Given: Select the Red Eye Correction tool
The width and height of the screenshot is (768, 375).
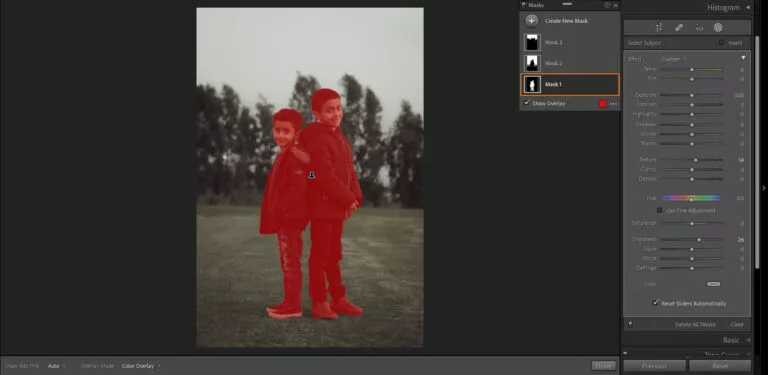Looking at the screenshot, I should (x=699, y=28).
